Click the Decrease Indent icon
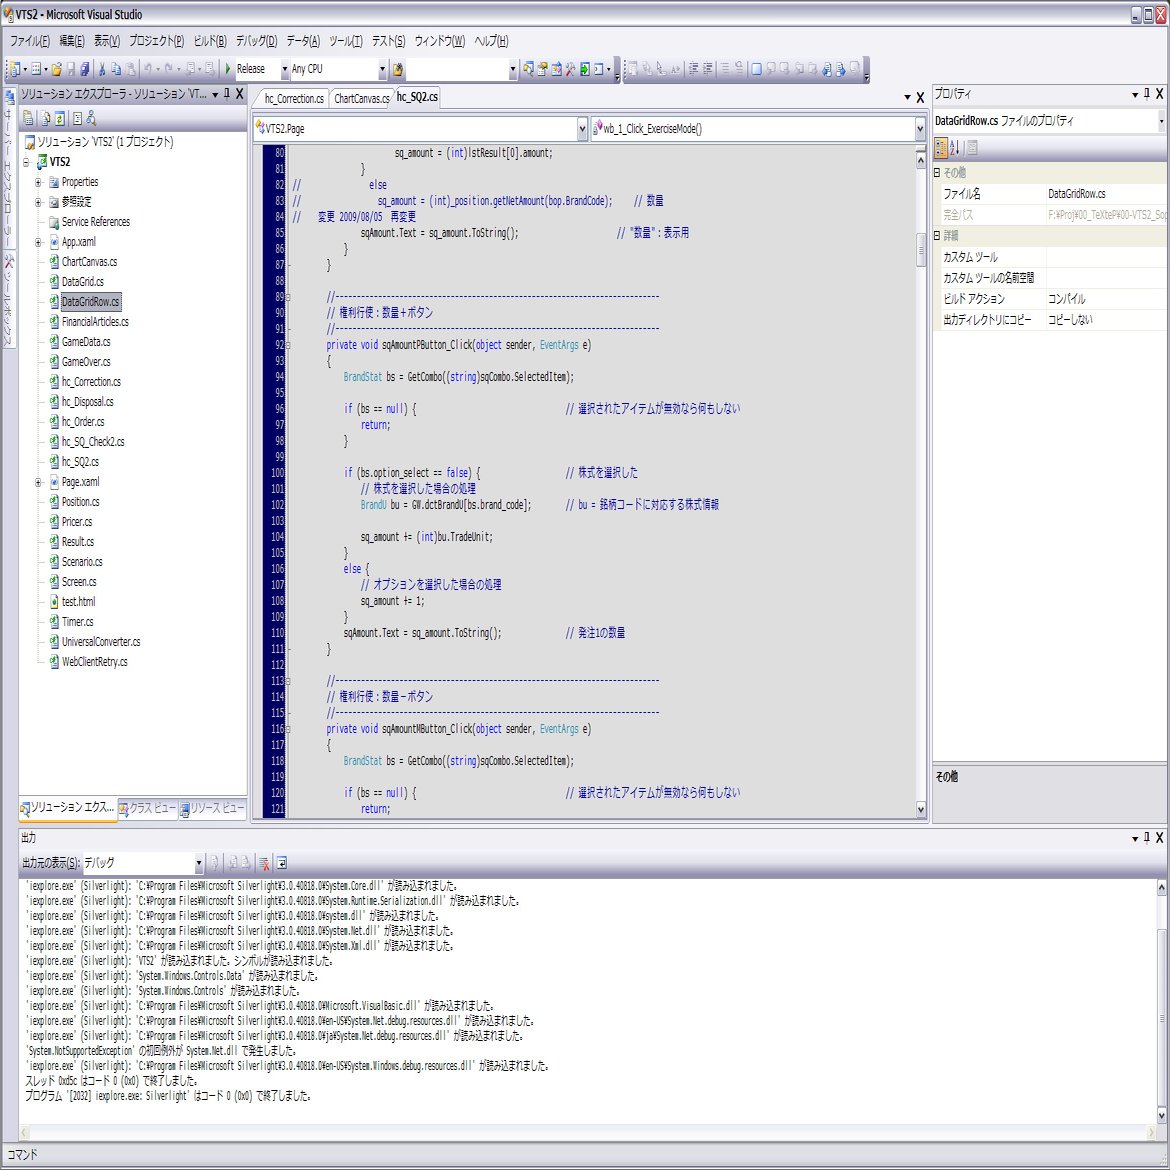The image size is (1170, 1170). coord(694,69)
